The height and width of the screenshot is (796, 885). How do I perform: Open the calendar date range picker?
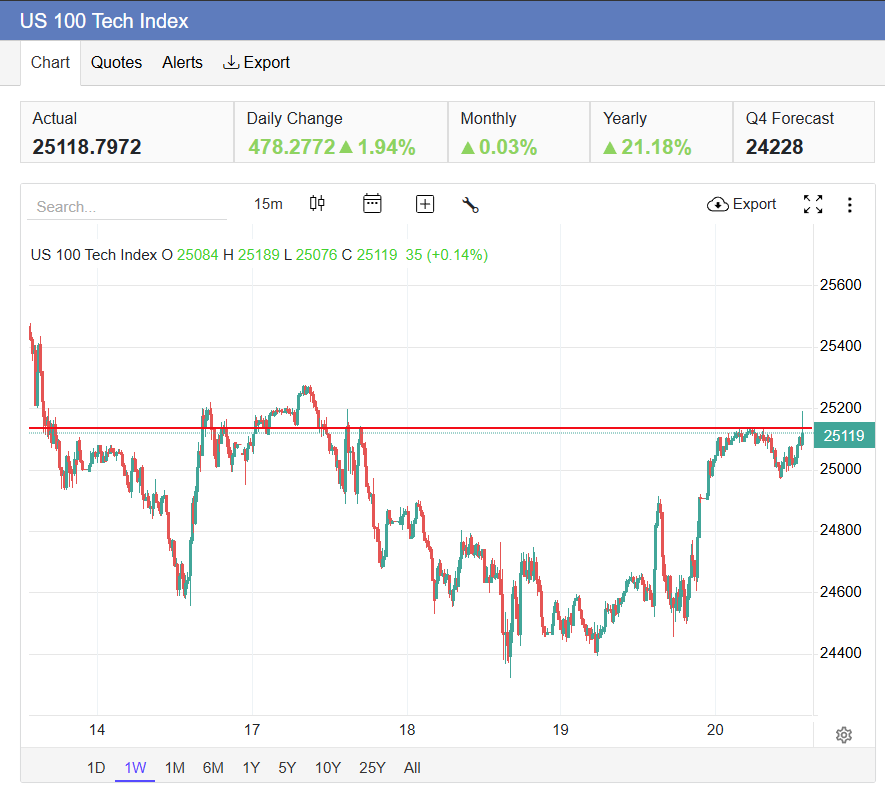click(x=372, y=204)
